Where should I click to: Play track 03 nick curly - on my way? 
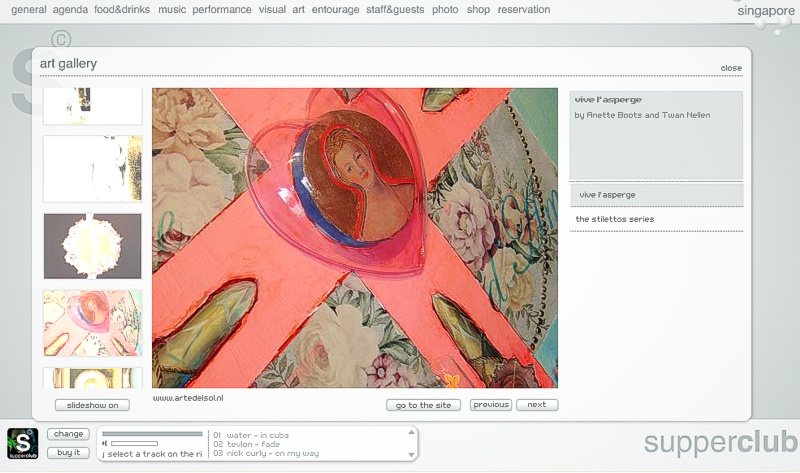[266, 453]
